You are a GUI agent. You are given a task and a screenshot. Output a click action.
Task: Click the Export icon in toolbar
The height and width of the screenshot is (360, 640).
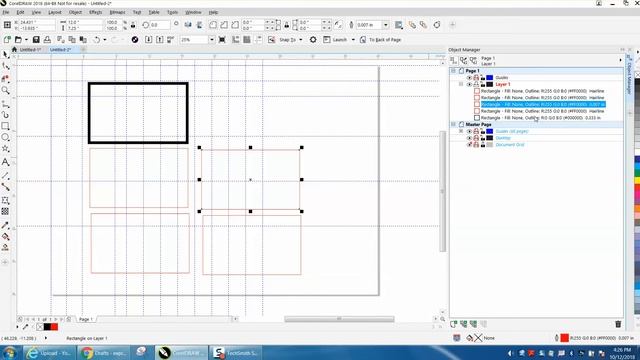tap(160, 40)
